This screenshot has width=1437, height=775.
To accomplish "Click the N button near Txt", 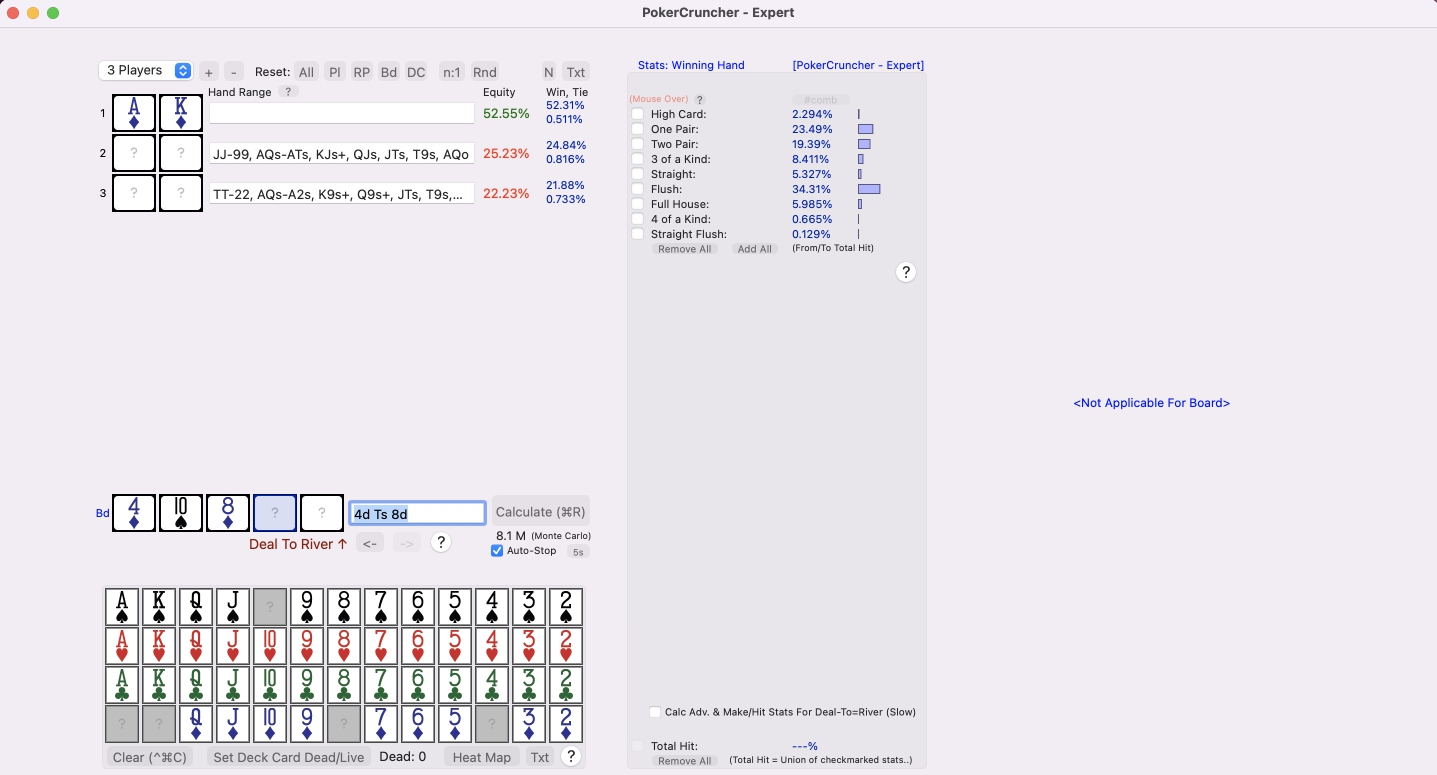I will 549,72.
